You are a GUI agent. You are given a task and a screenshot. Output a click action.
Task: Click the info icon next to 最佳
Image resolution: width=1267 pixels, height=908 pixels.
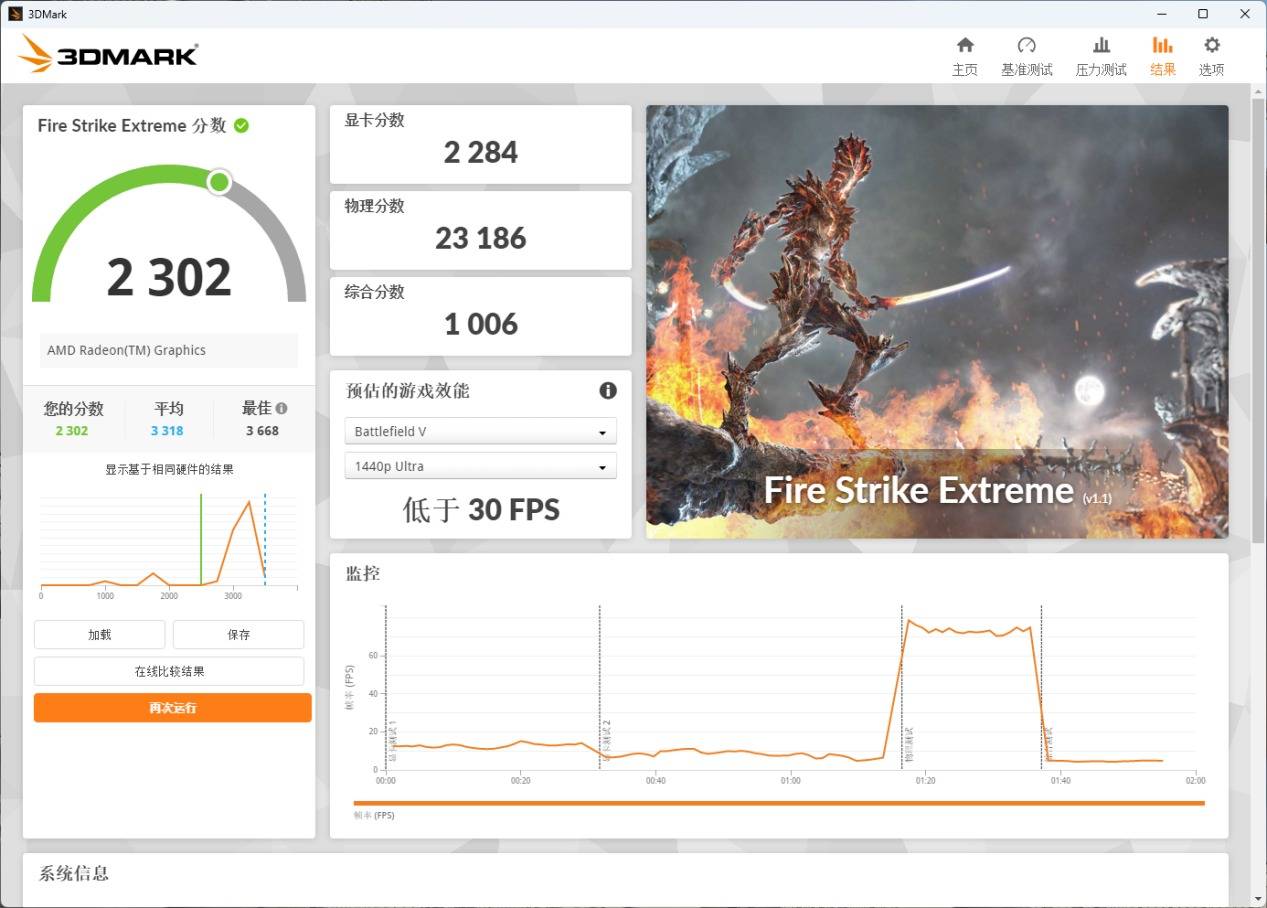(x=282, y=409)
